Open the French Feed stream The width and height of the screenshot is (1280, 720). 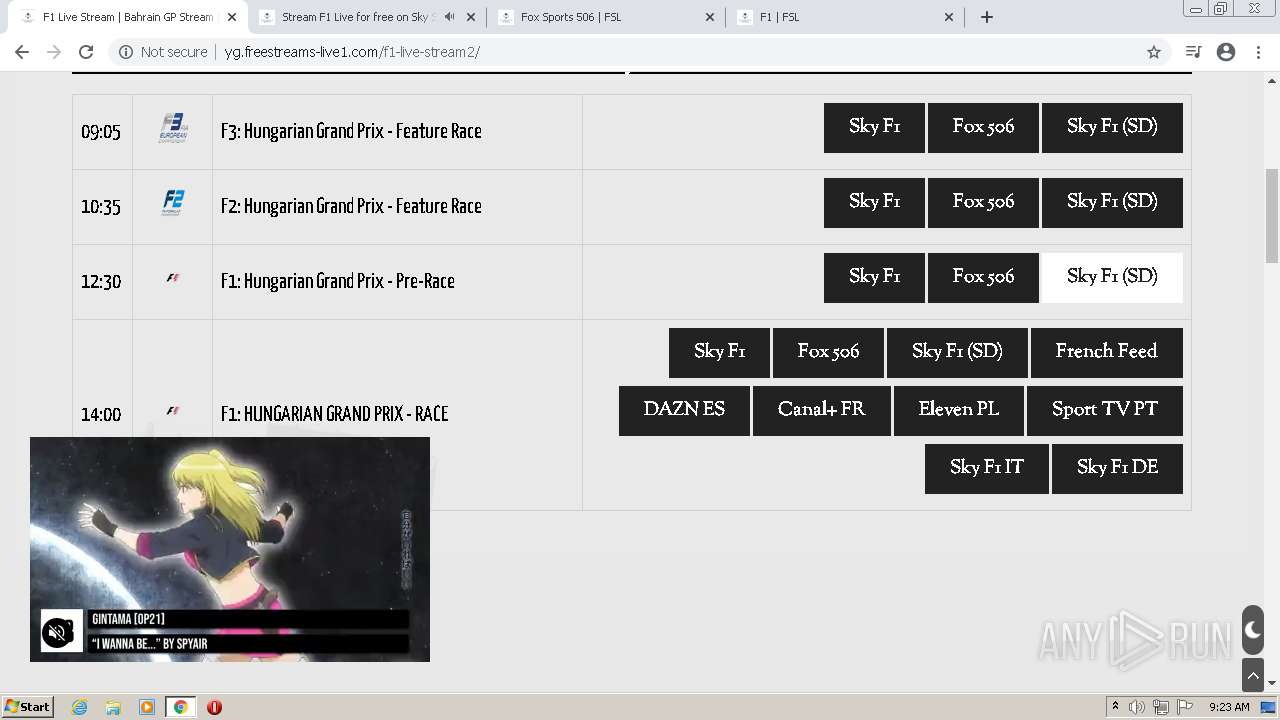tap(1107, 353)
